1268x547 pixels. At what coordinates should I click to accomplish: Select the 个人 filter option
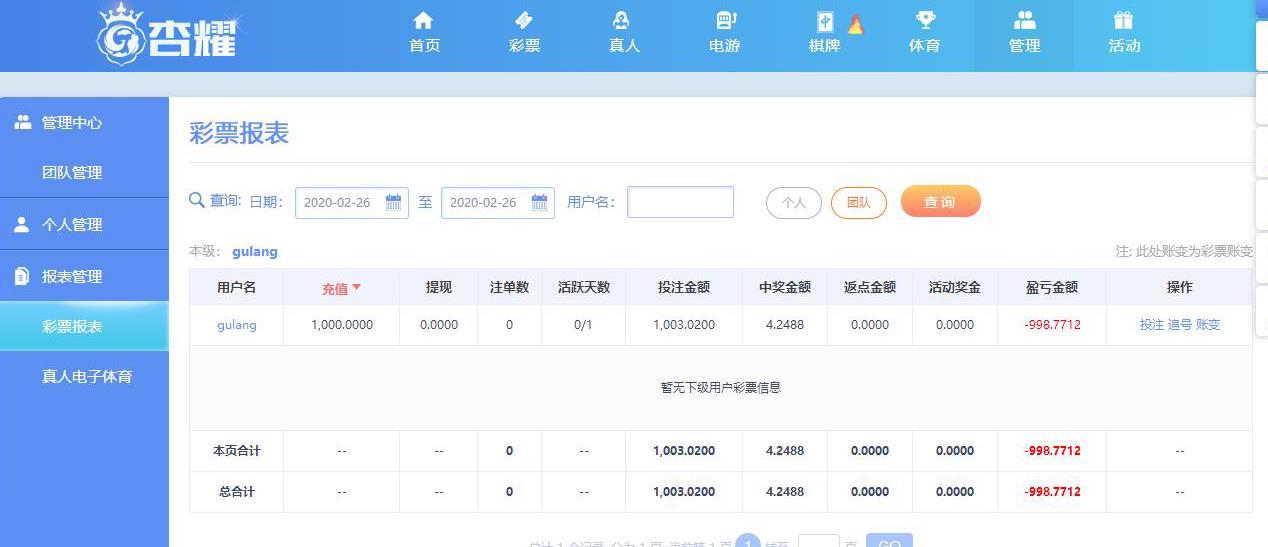point(794,202)
